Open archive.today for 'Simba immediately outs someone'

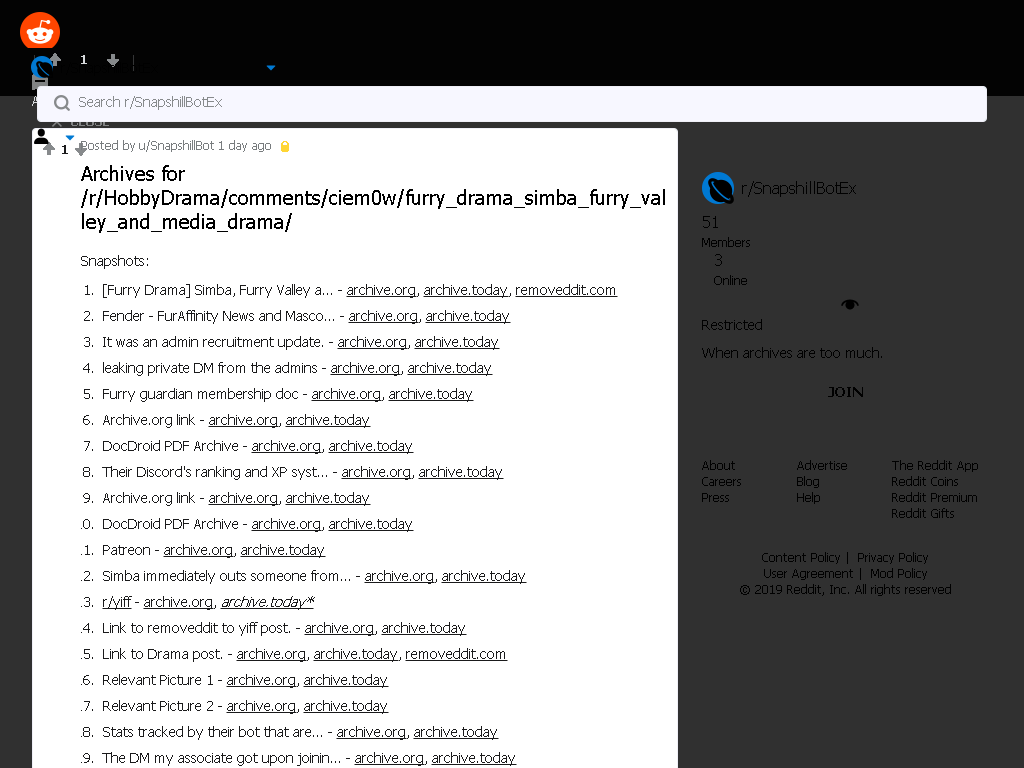pos(483,576)
